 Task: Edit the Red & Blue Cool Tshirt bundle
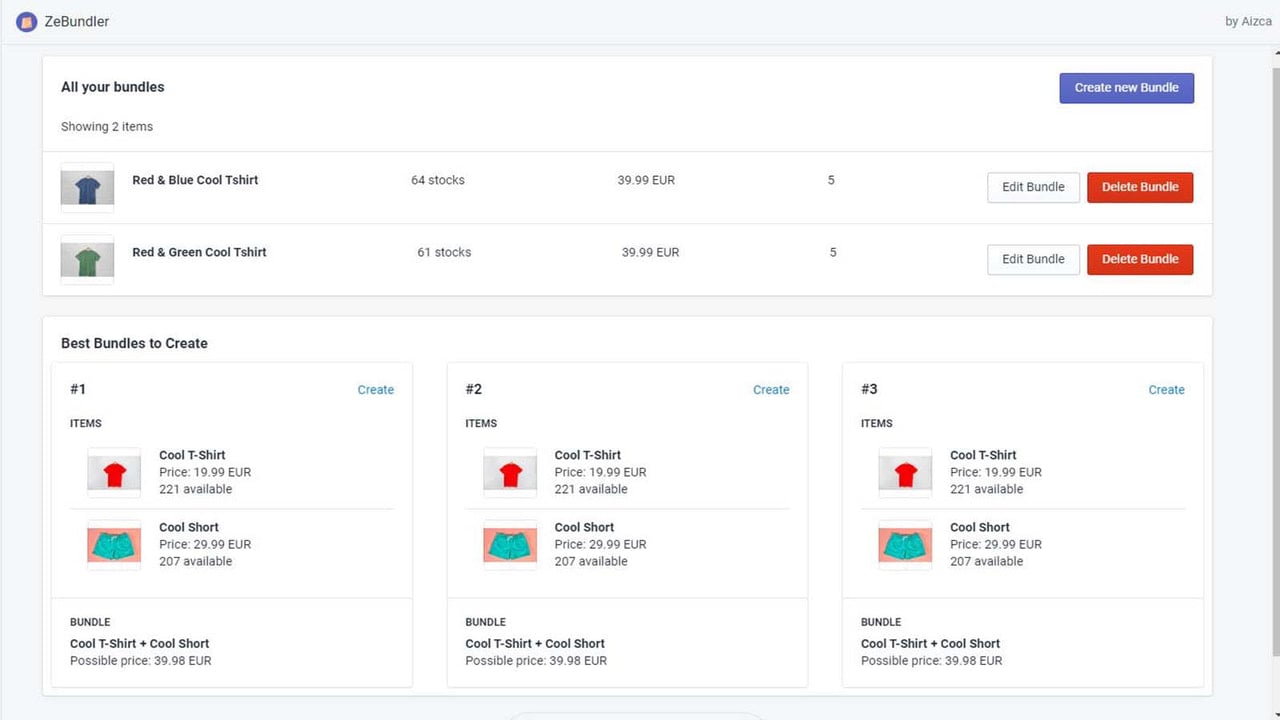pyautogui.click(x=1033, y=187)
